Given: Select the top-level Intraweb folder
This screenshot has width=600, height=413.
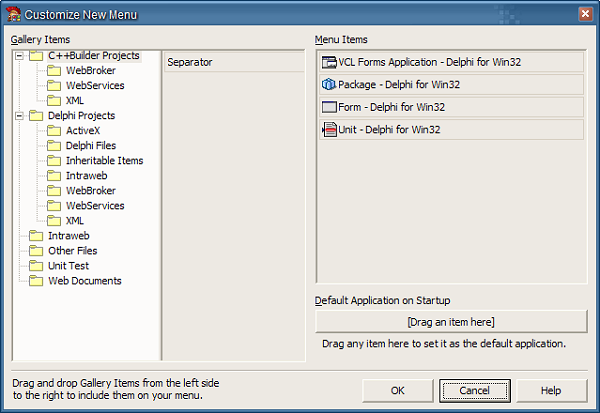Looking at the screenshot, I should pyautogui.click(x=69, y=236).
